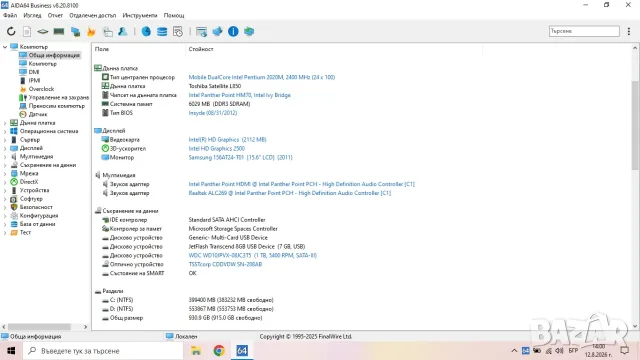Open the WDC WD10JPVX disk link
The image size is (640, 360).
pyautogui.click(x=253, y=256)
